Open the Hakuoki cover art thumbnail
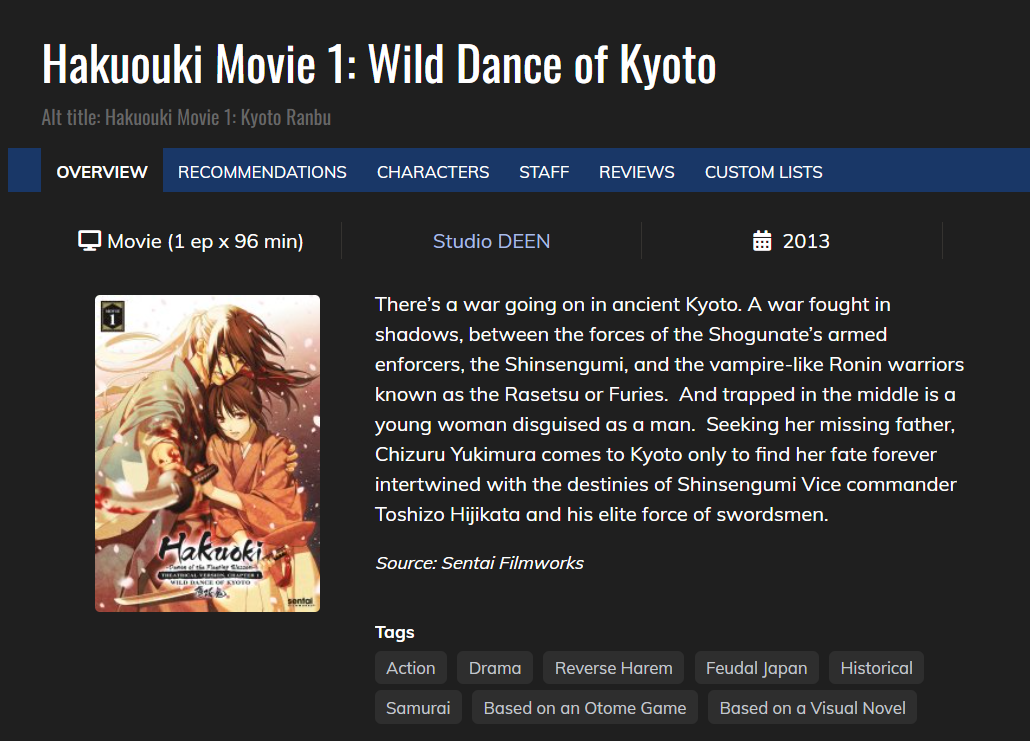 click(x=208, y=453)
